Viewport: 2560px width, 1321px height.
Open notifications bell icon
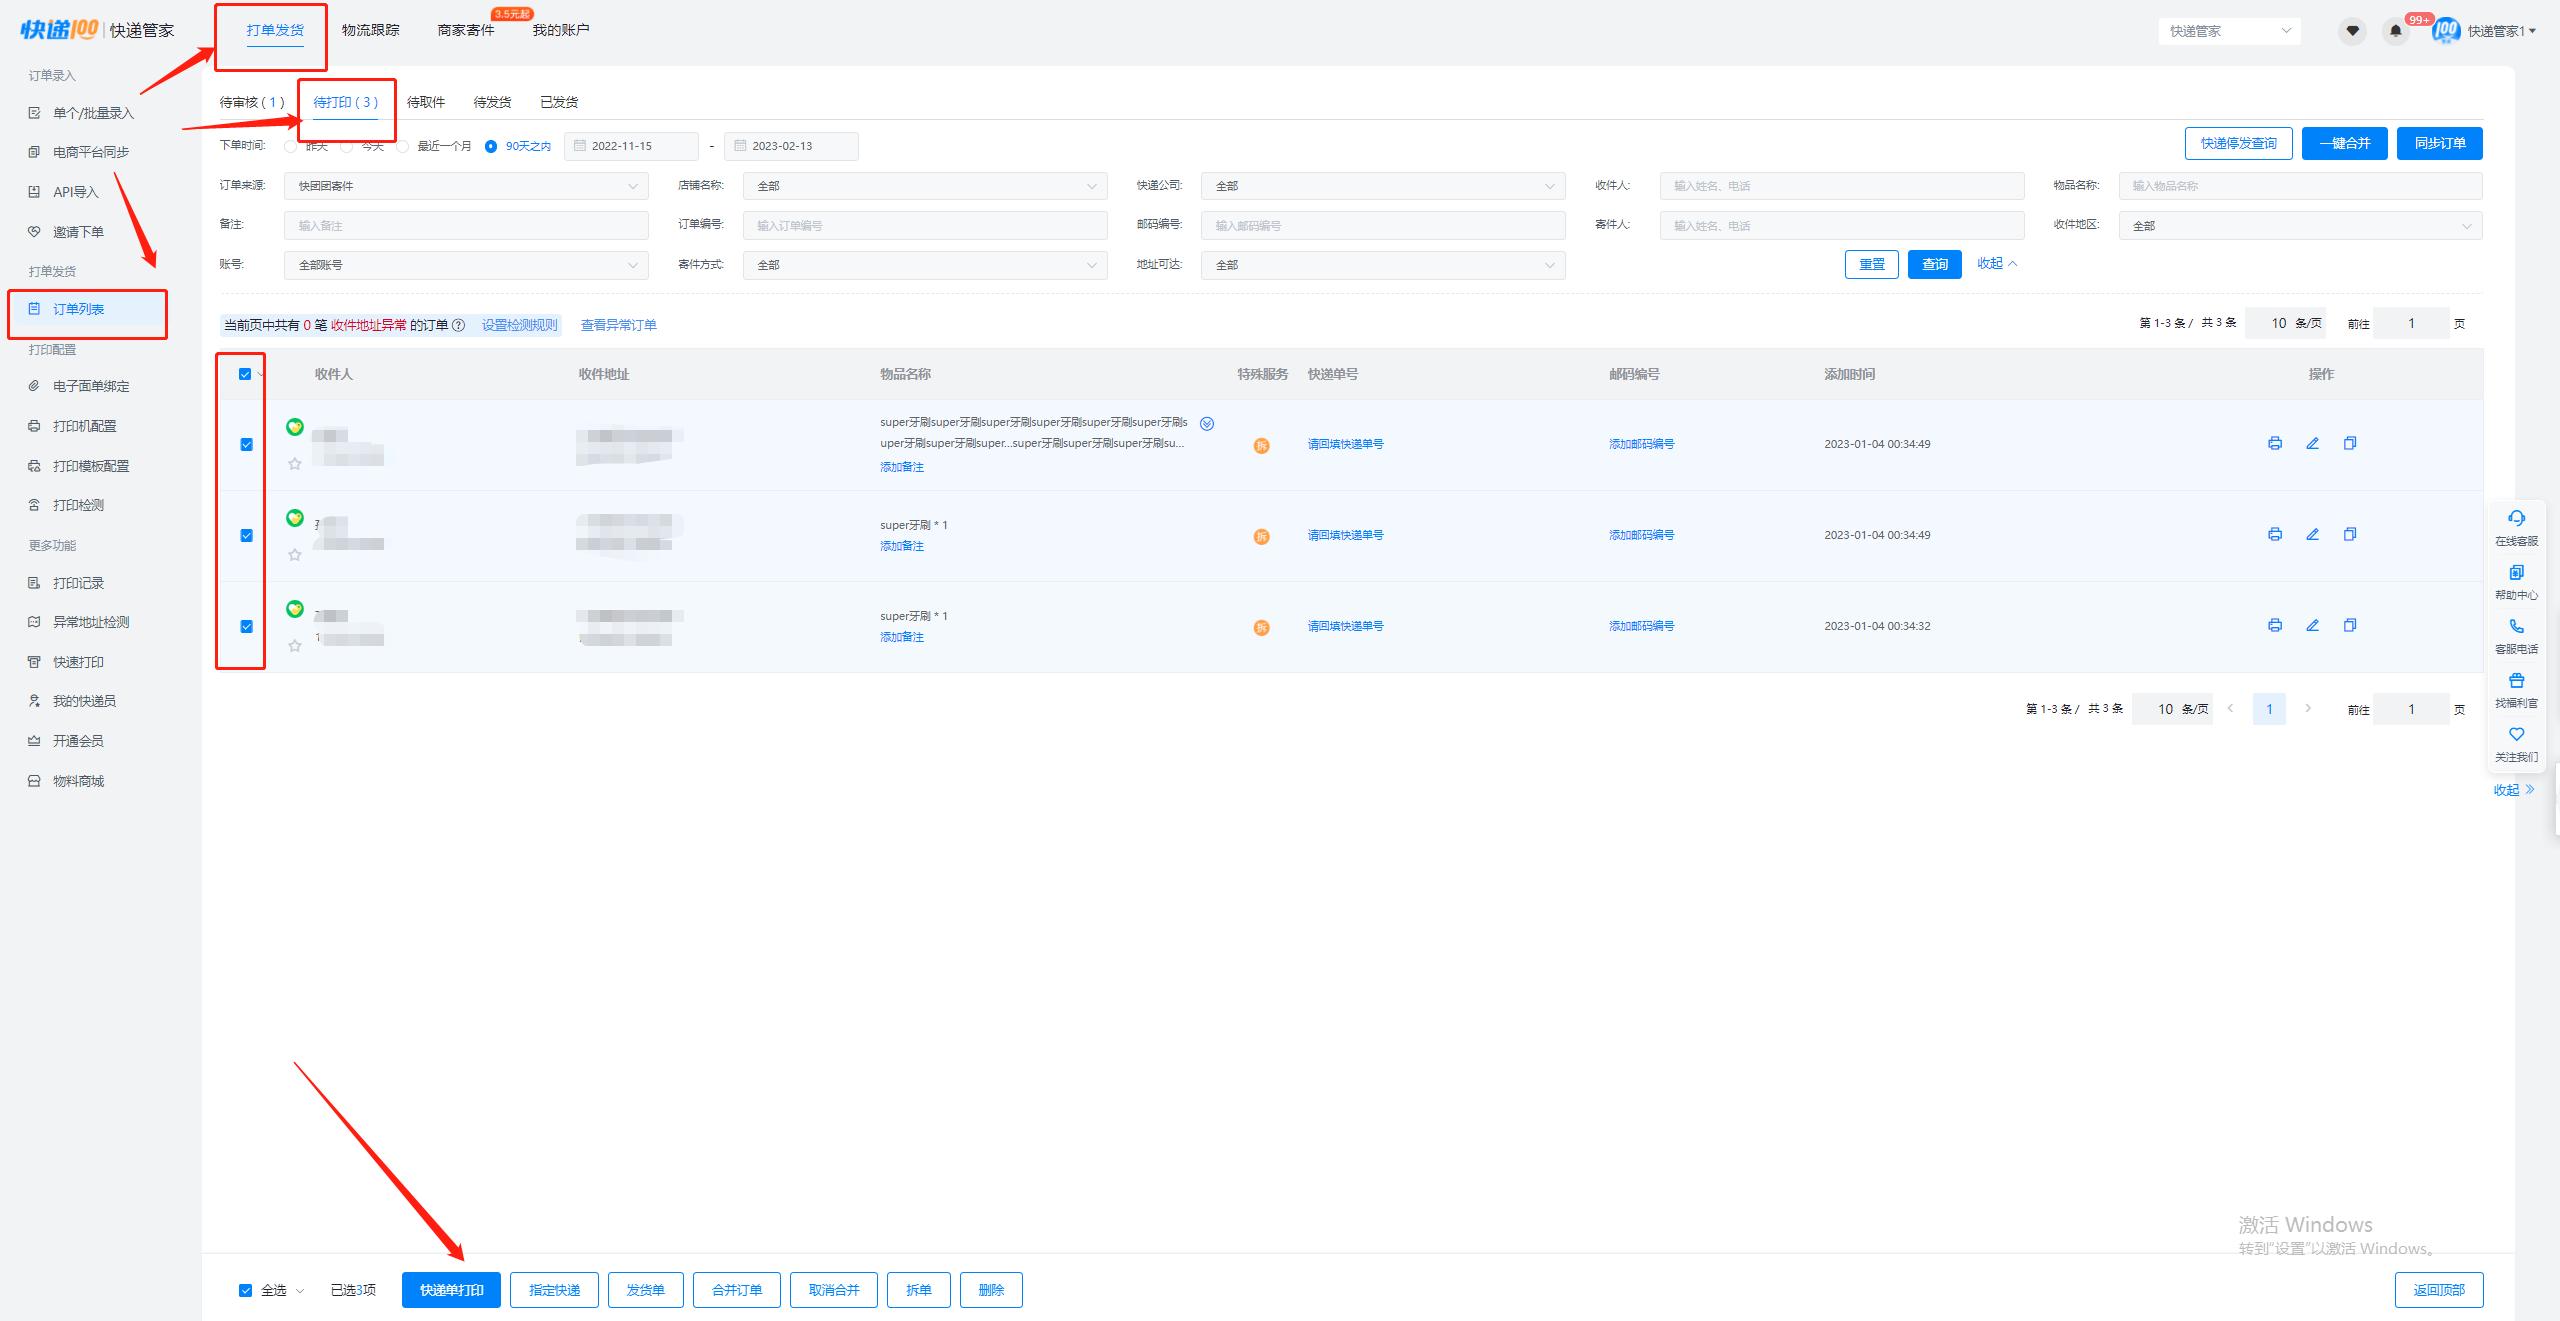[2395, 31]
